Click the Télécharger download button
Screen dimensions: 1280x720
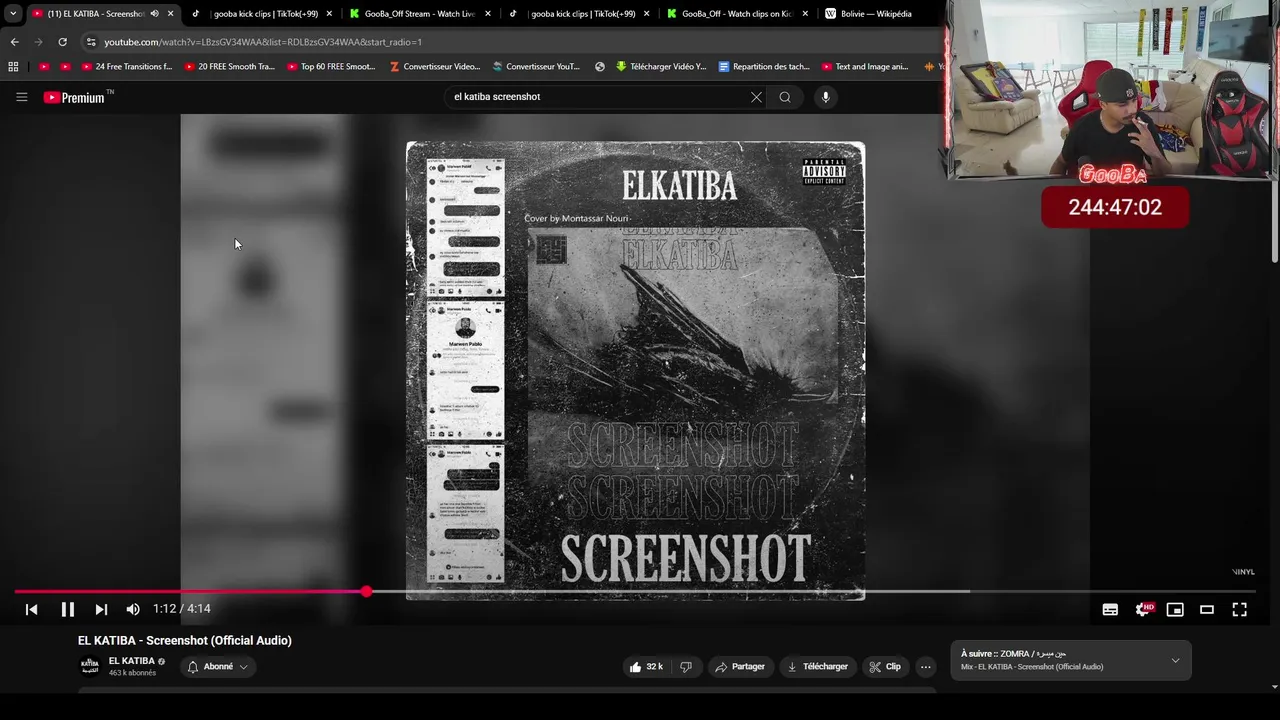coord(818,667)
